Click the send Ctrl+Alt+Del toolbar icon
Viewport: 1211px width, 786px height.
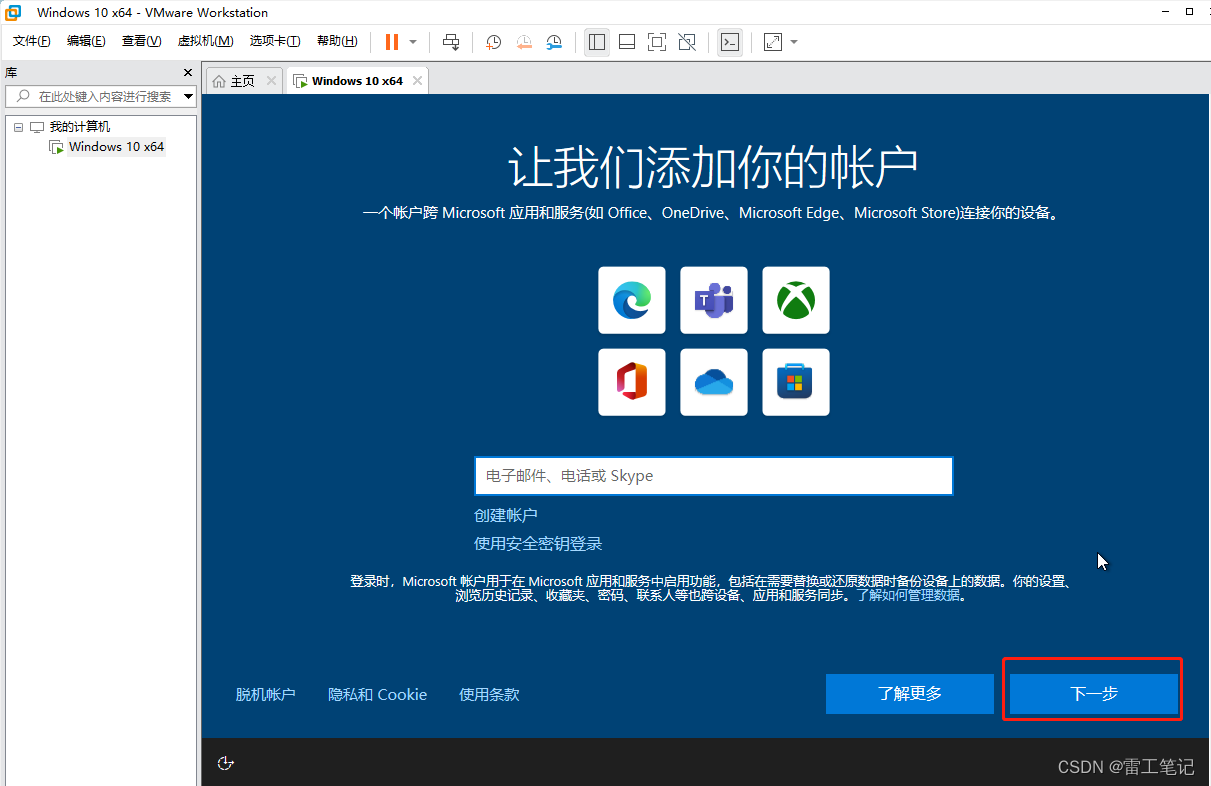(x=451, y=42)
